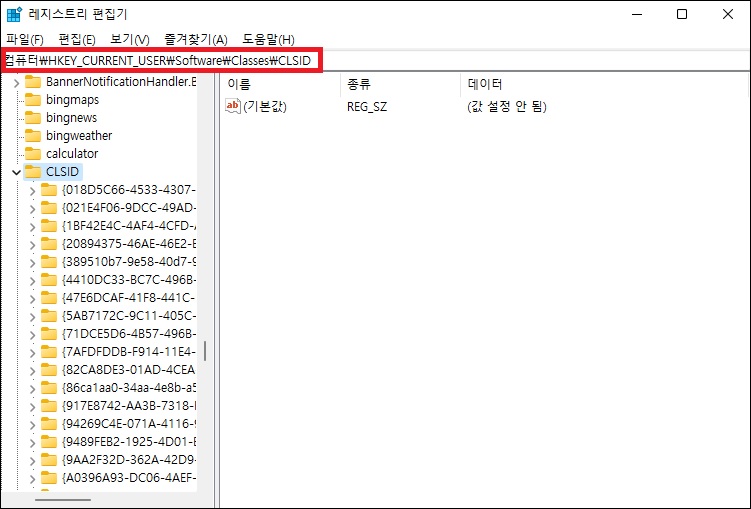The image size is (751, 509).
Task: Expand the {4410DC33-BC7C-496B- key
Action: click(x=32, y=281)
